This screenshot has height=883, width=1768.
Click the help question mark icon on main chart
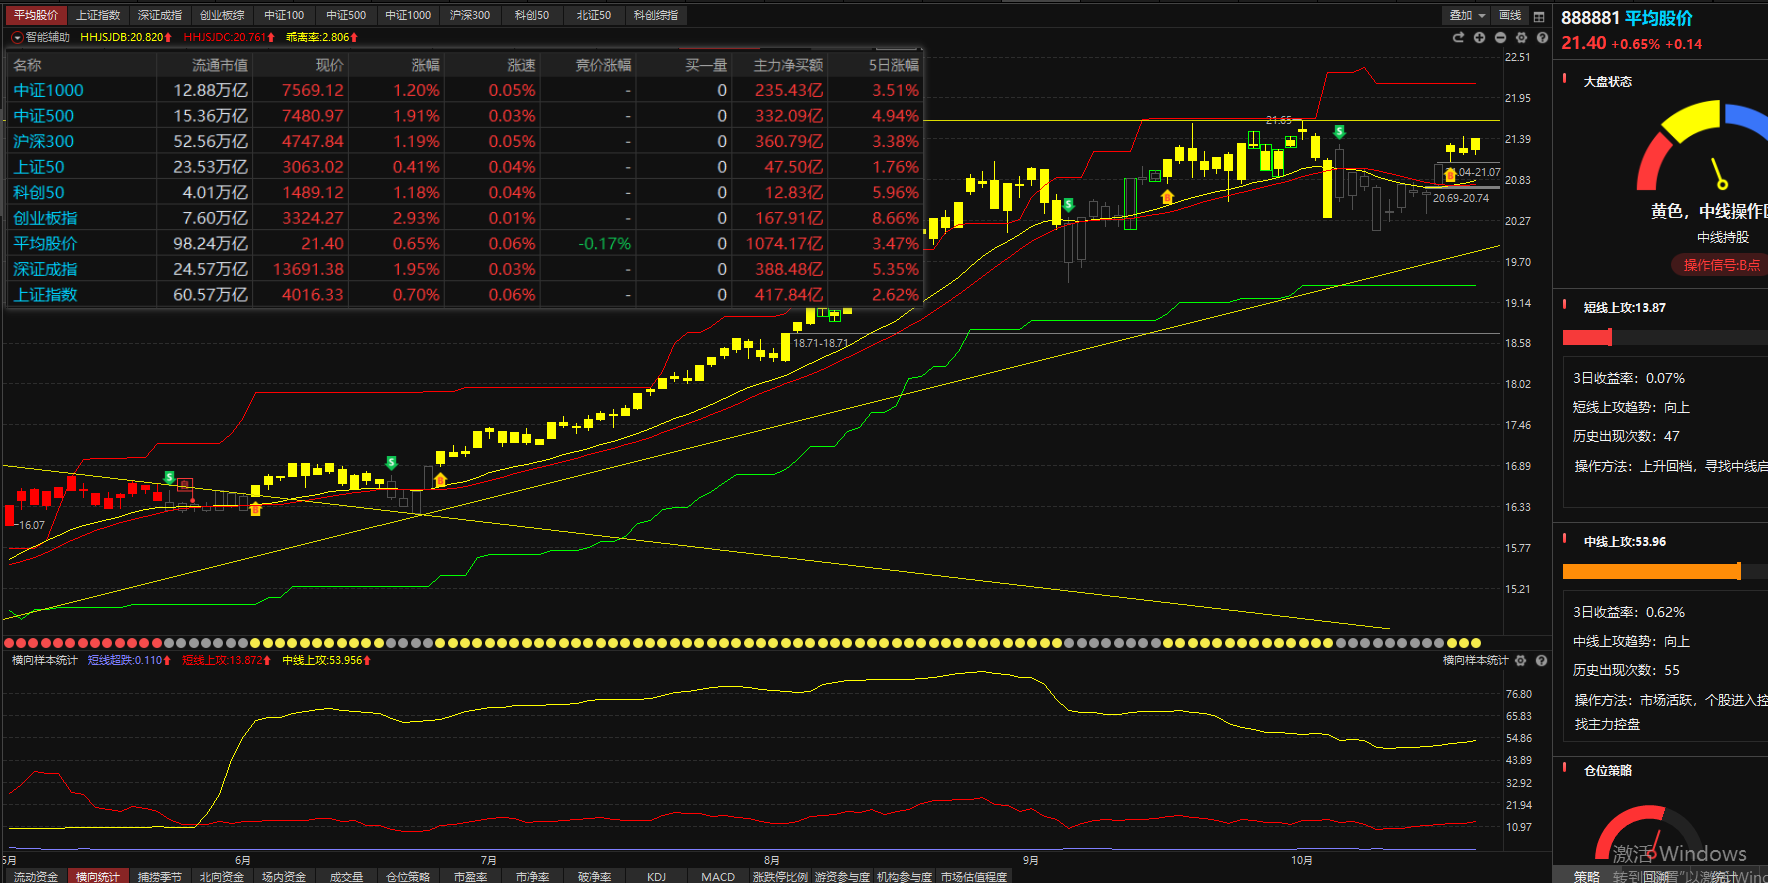click(x=1542, y=37)
